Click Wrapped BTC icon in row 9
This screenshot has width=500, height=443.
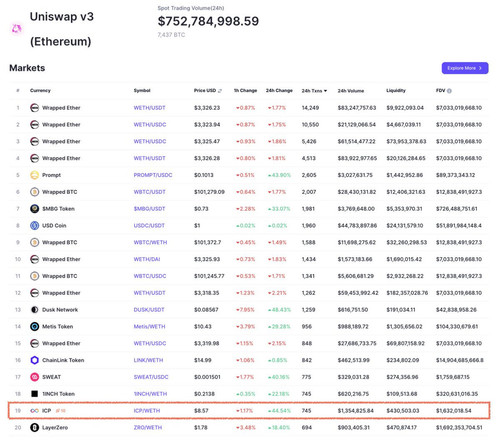[x=34, y=242]
